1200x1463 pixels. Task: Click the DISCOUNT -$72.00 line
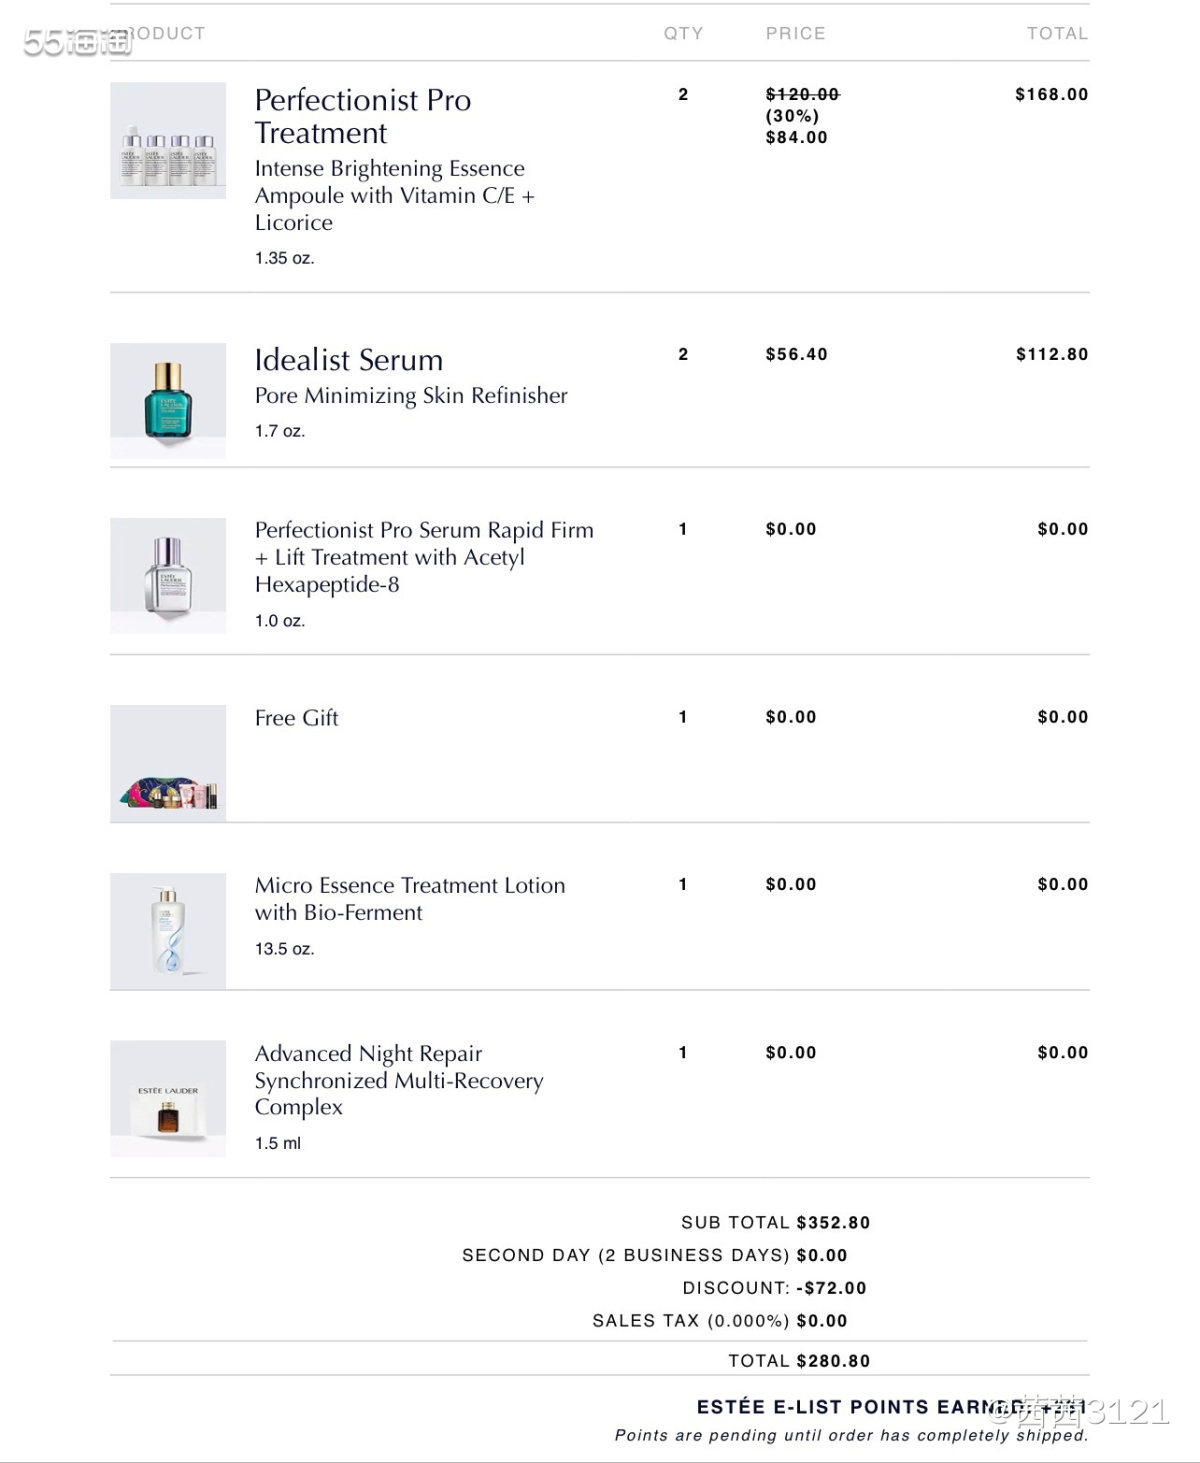pyautogui.click(x=775, y=1288)
